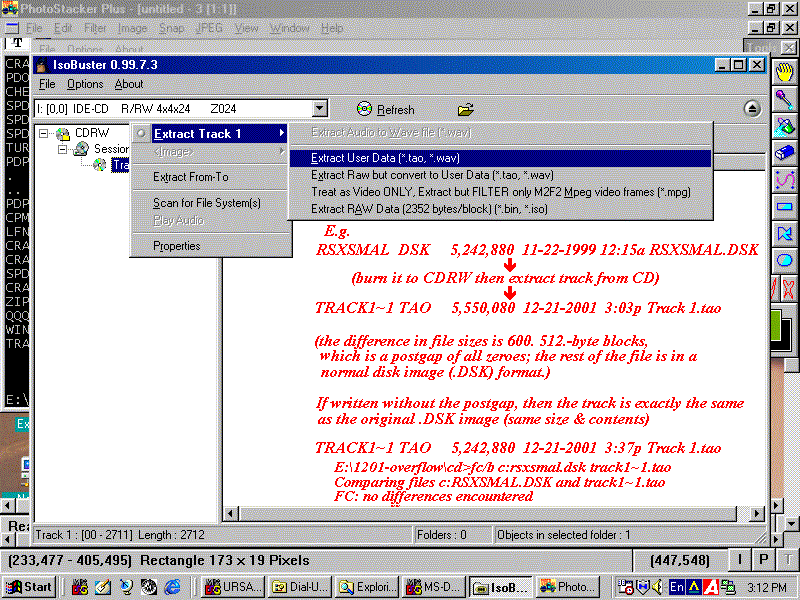This screenshot has height=600, width=800.
Task: Open Properties from the context menu
Action: (x=210, y=246)
